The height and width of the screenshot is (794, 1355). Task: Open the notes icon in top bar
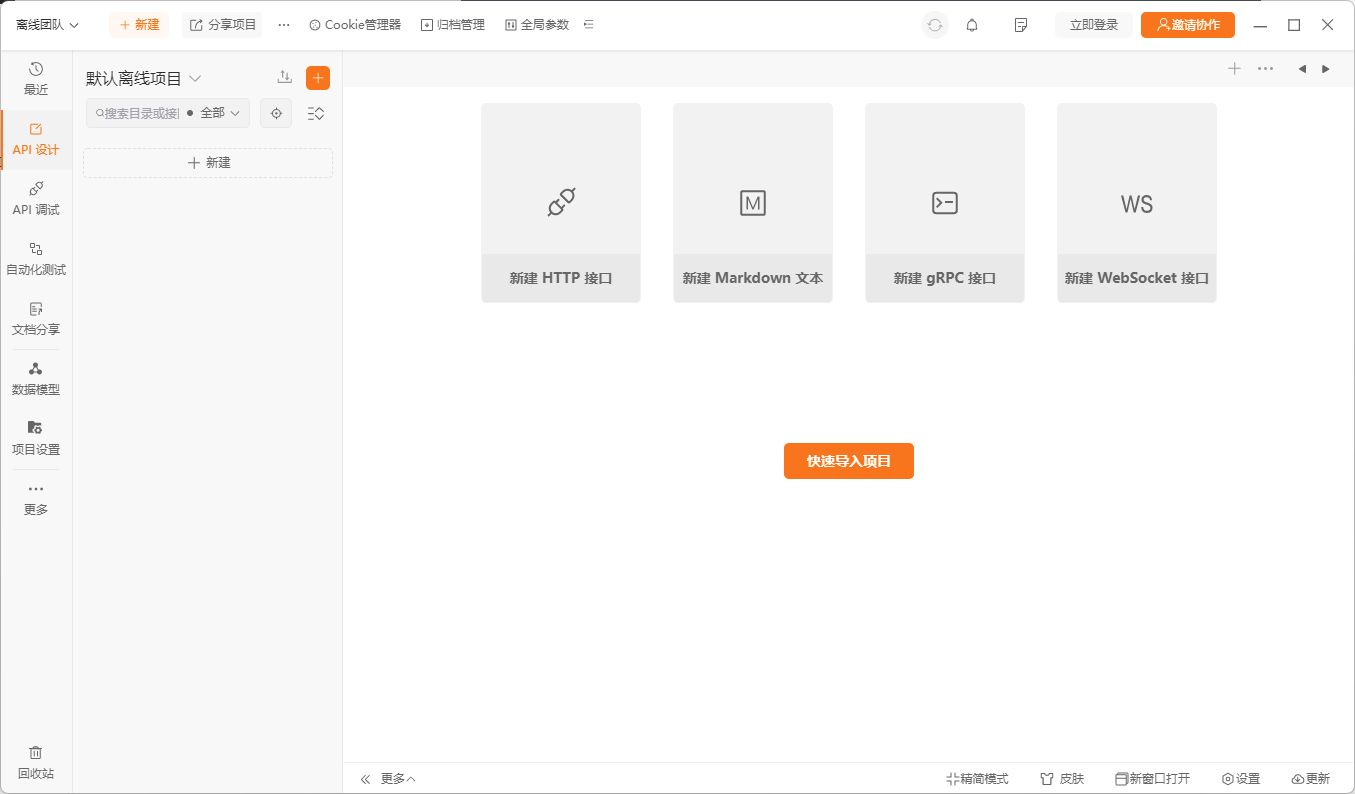click(x=1021, y=25)
